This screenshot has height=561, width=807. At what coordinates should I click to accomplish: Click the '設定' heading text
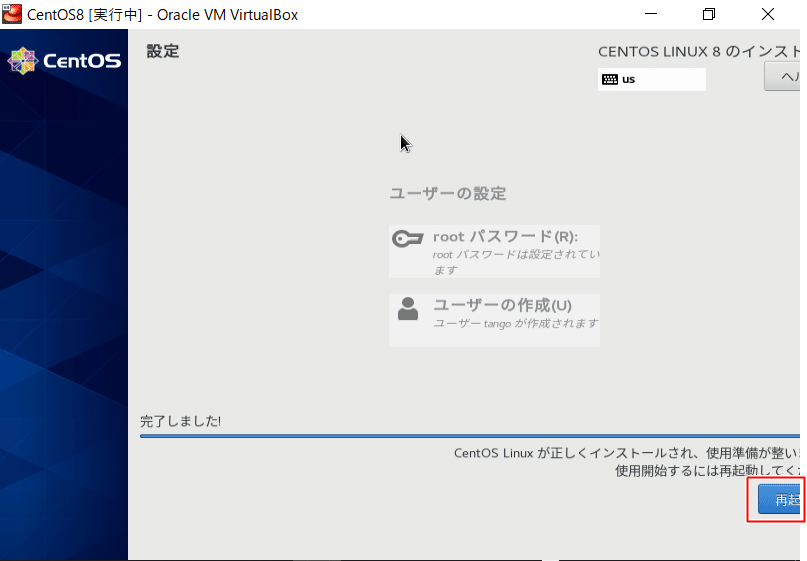[163, 51]
